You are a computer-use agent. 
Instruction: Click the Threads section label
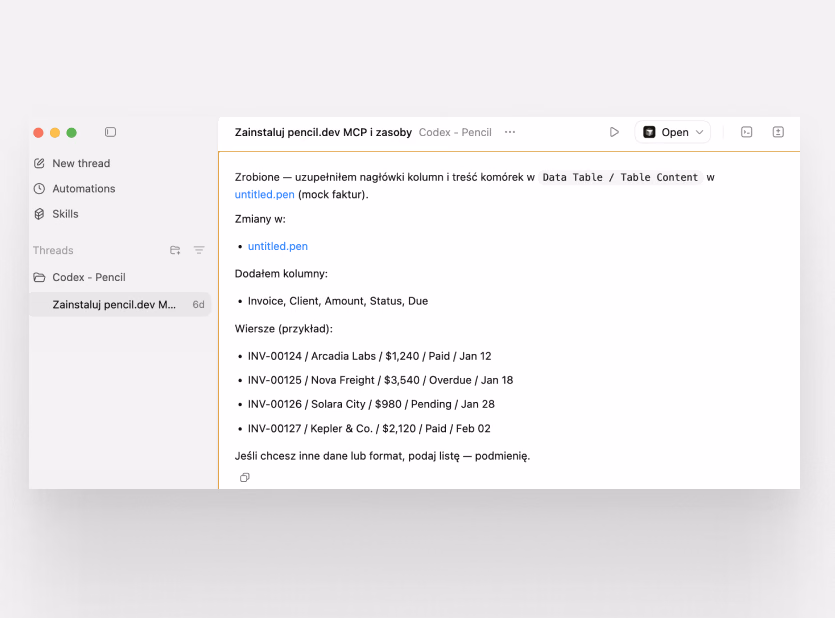click(53, 250)
